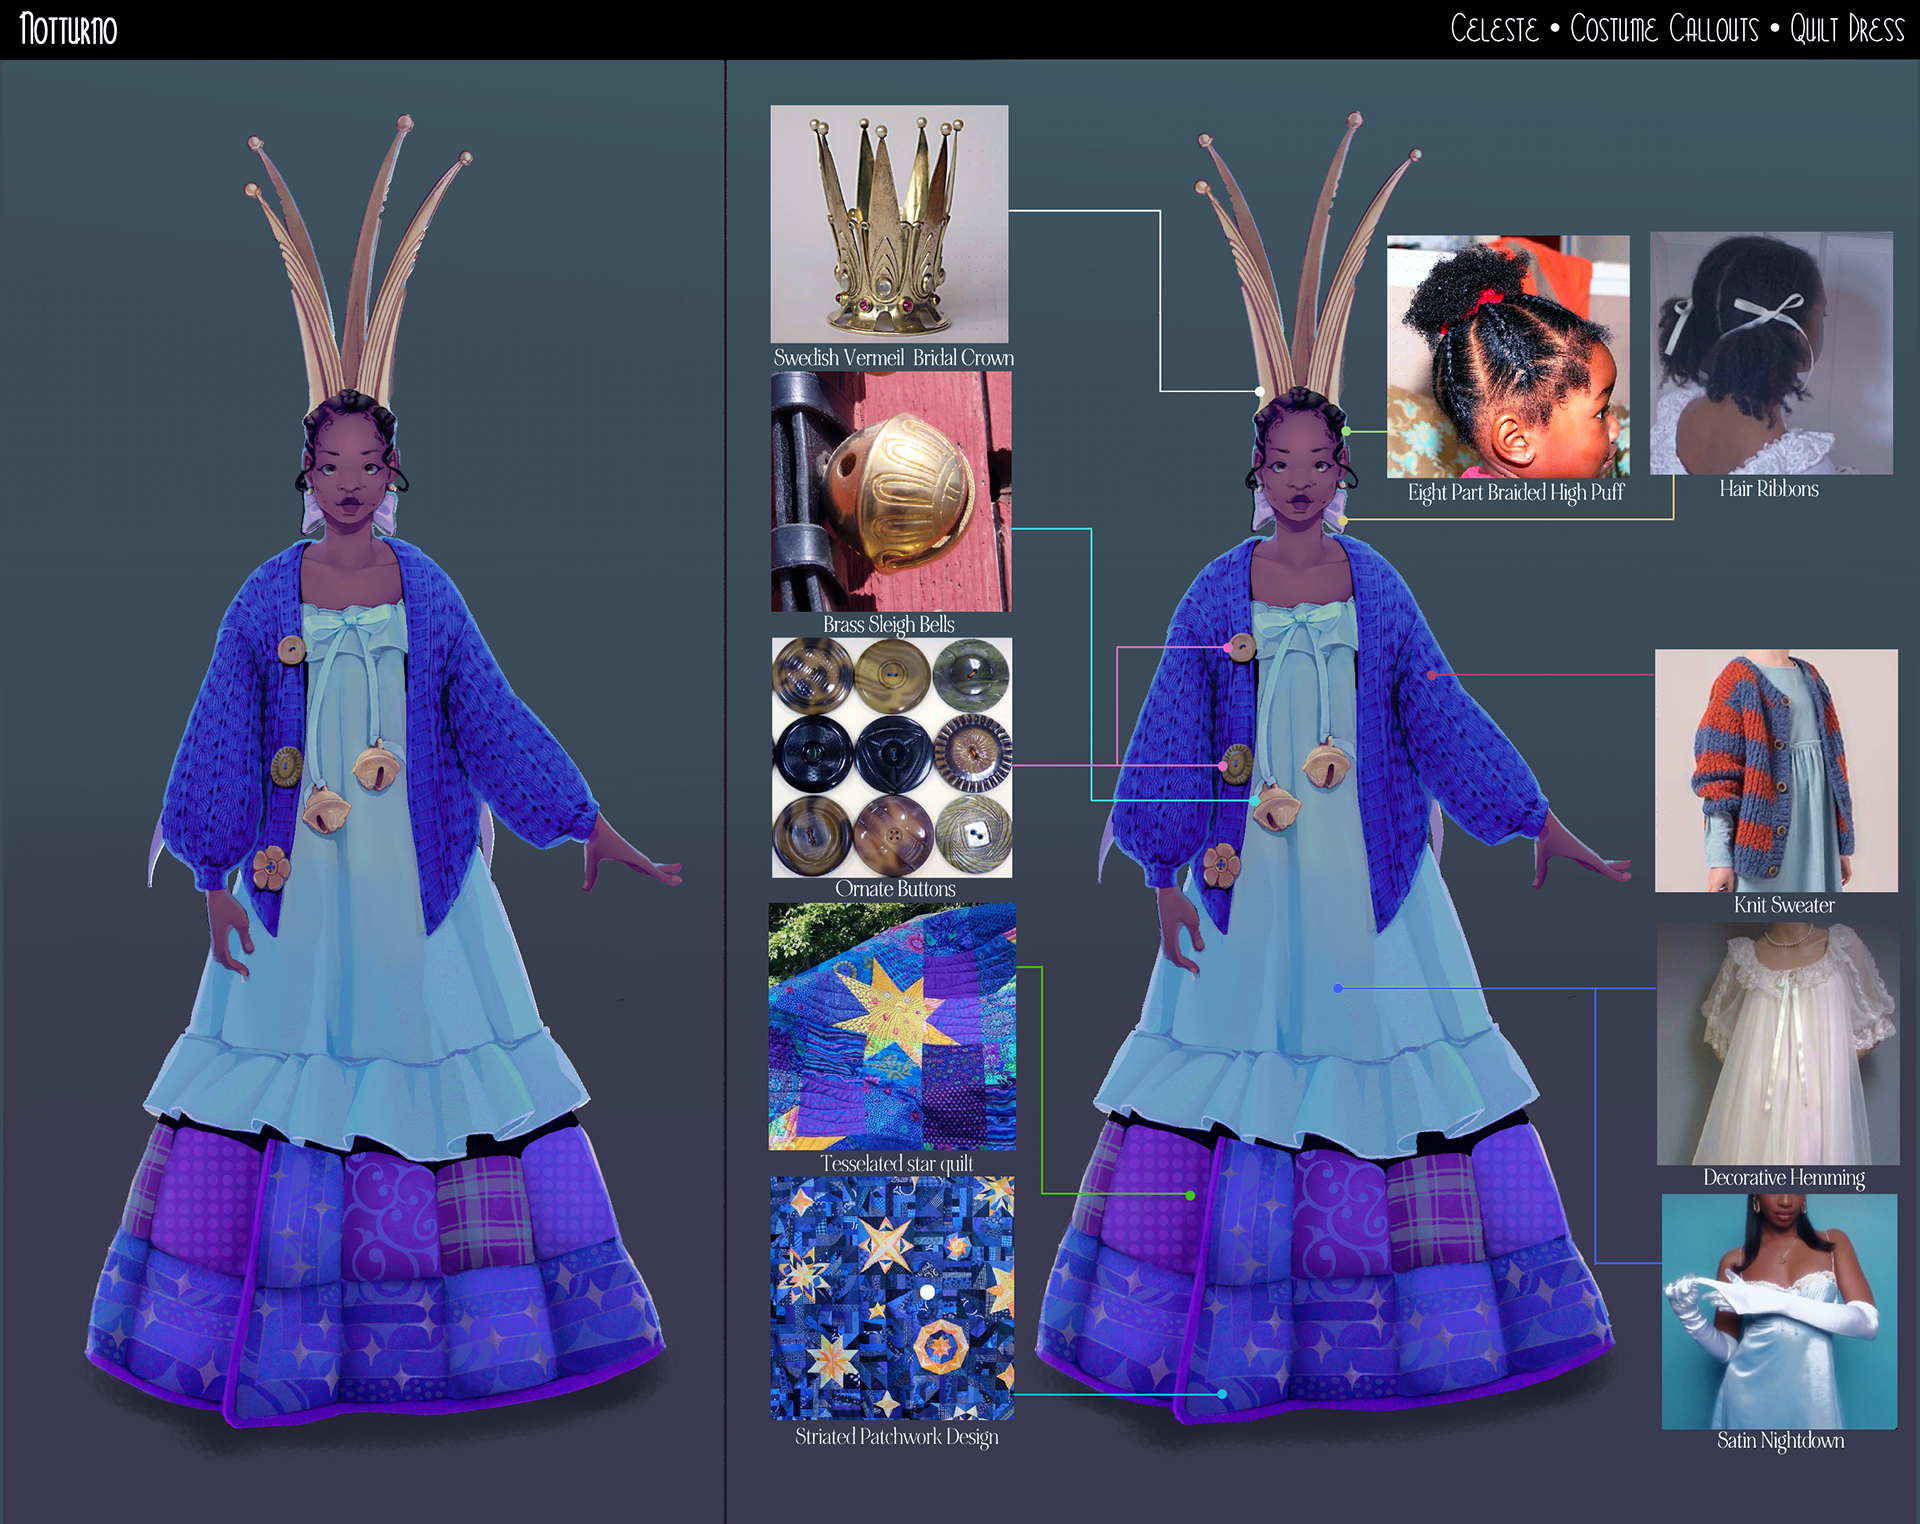Click the Swedish Vermeil Bridal Crown photo
This screenshot has height=1524, width=1920.
pyautogui.click(x=889, y=224)
